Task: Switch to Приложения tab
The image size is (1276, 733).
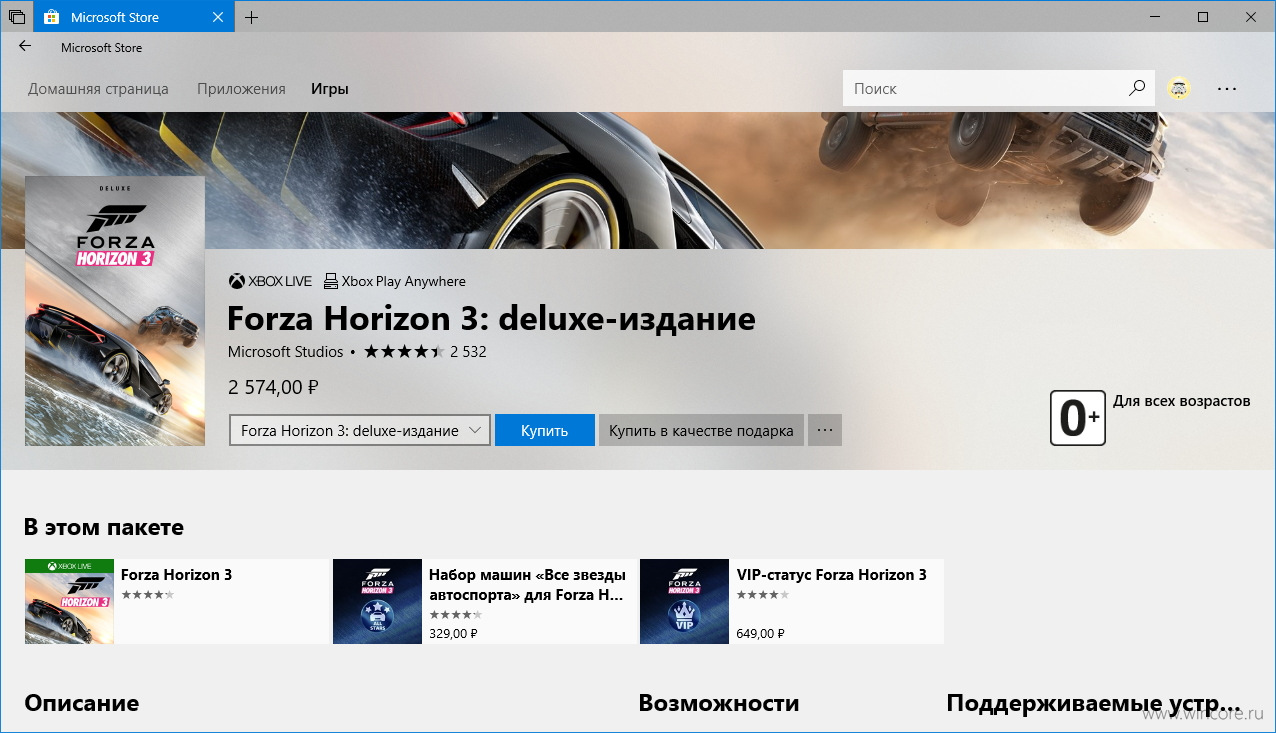Action: (x=241, y=88)
